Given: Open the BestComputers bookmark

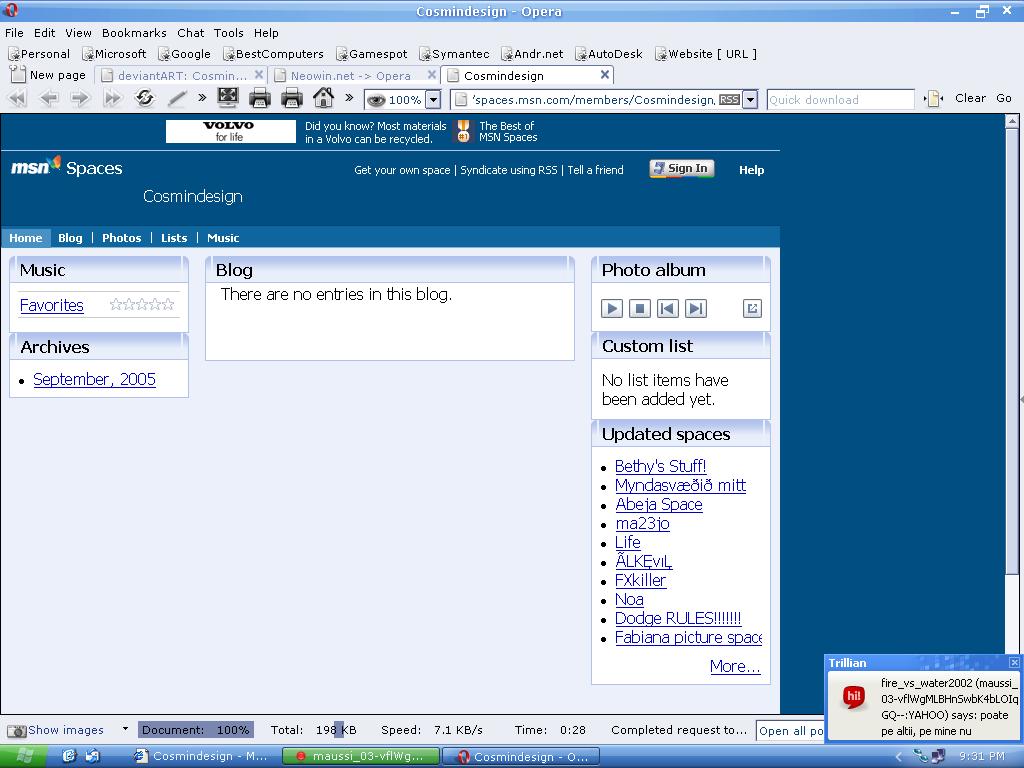Looking at the screenshot, I should pos(274,54).
